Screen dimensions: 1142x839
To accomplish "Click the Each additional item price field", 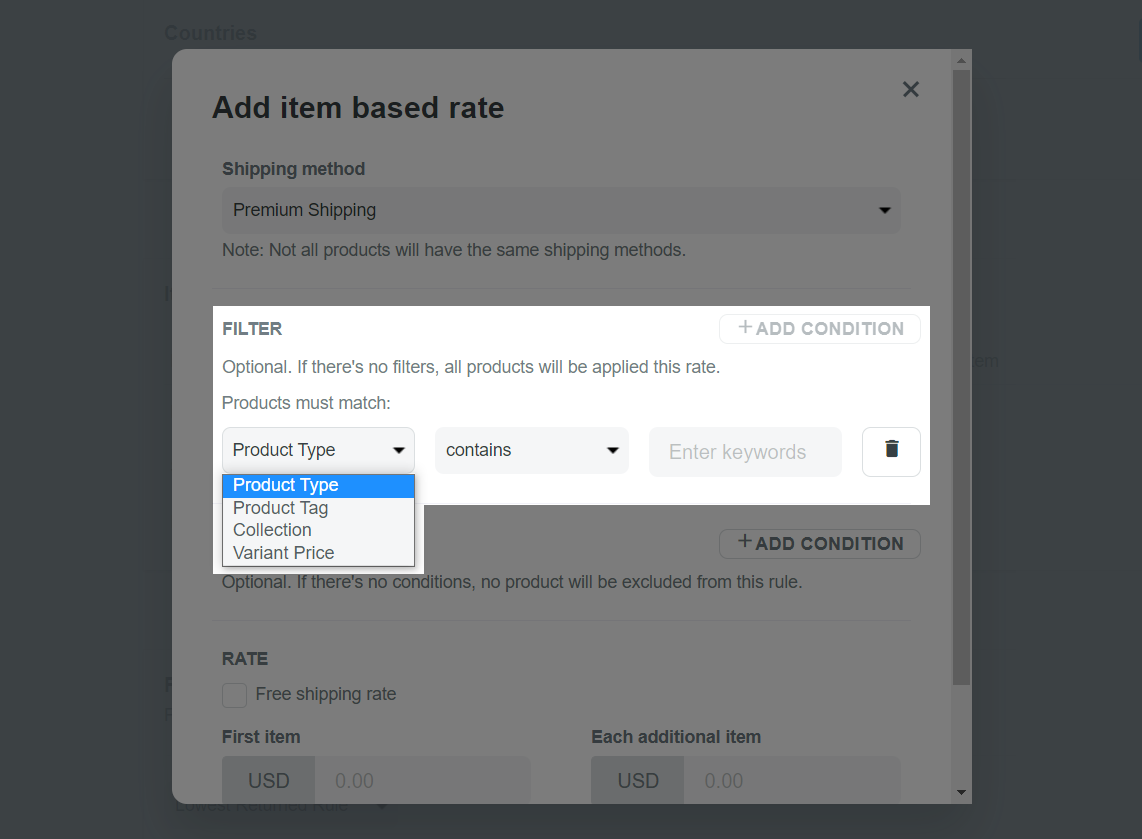I will click(x=792, y=781).
